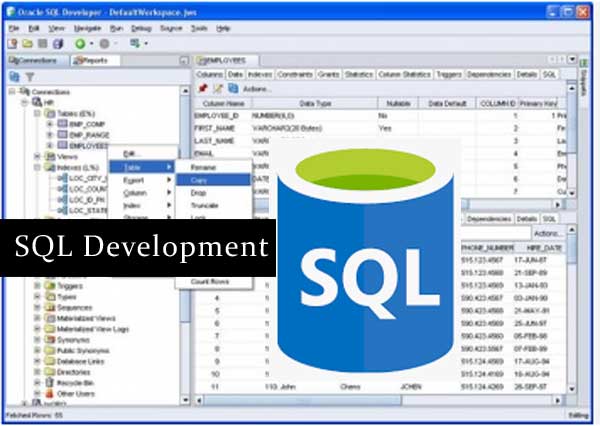The height and width of the screenshot is (426, 600).
Task: Expand the Materialized Views node
Action: point(38,318)
